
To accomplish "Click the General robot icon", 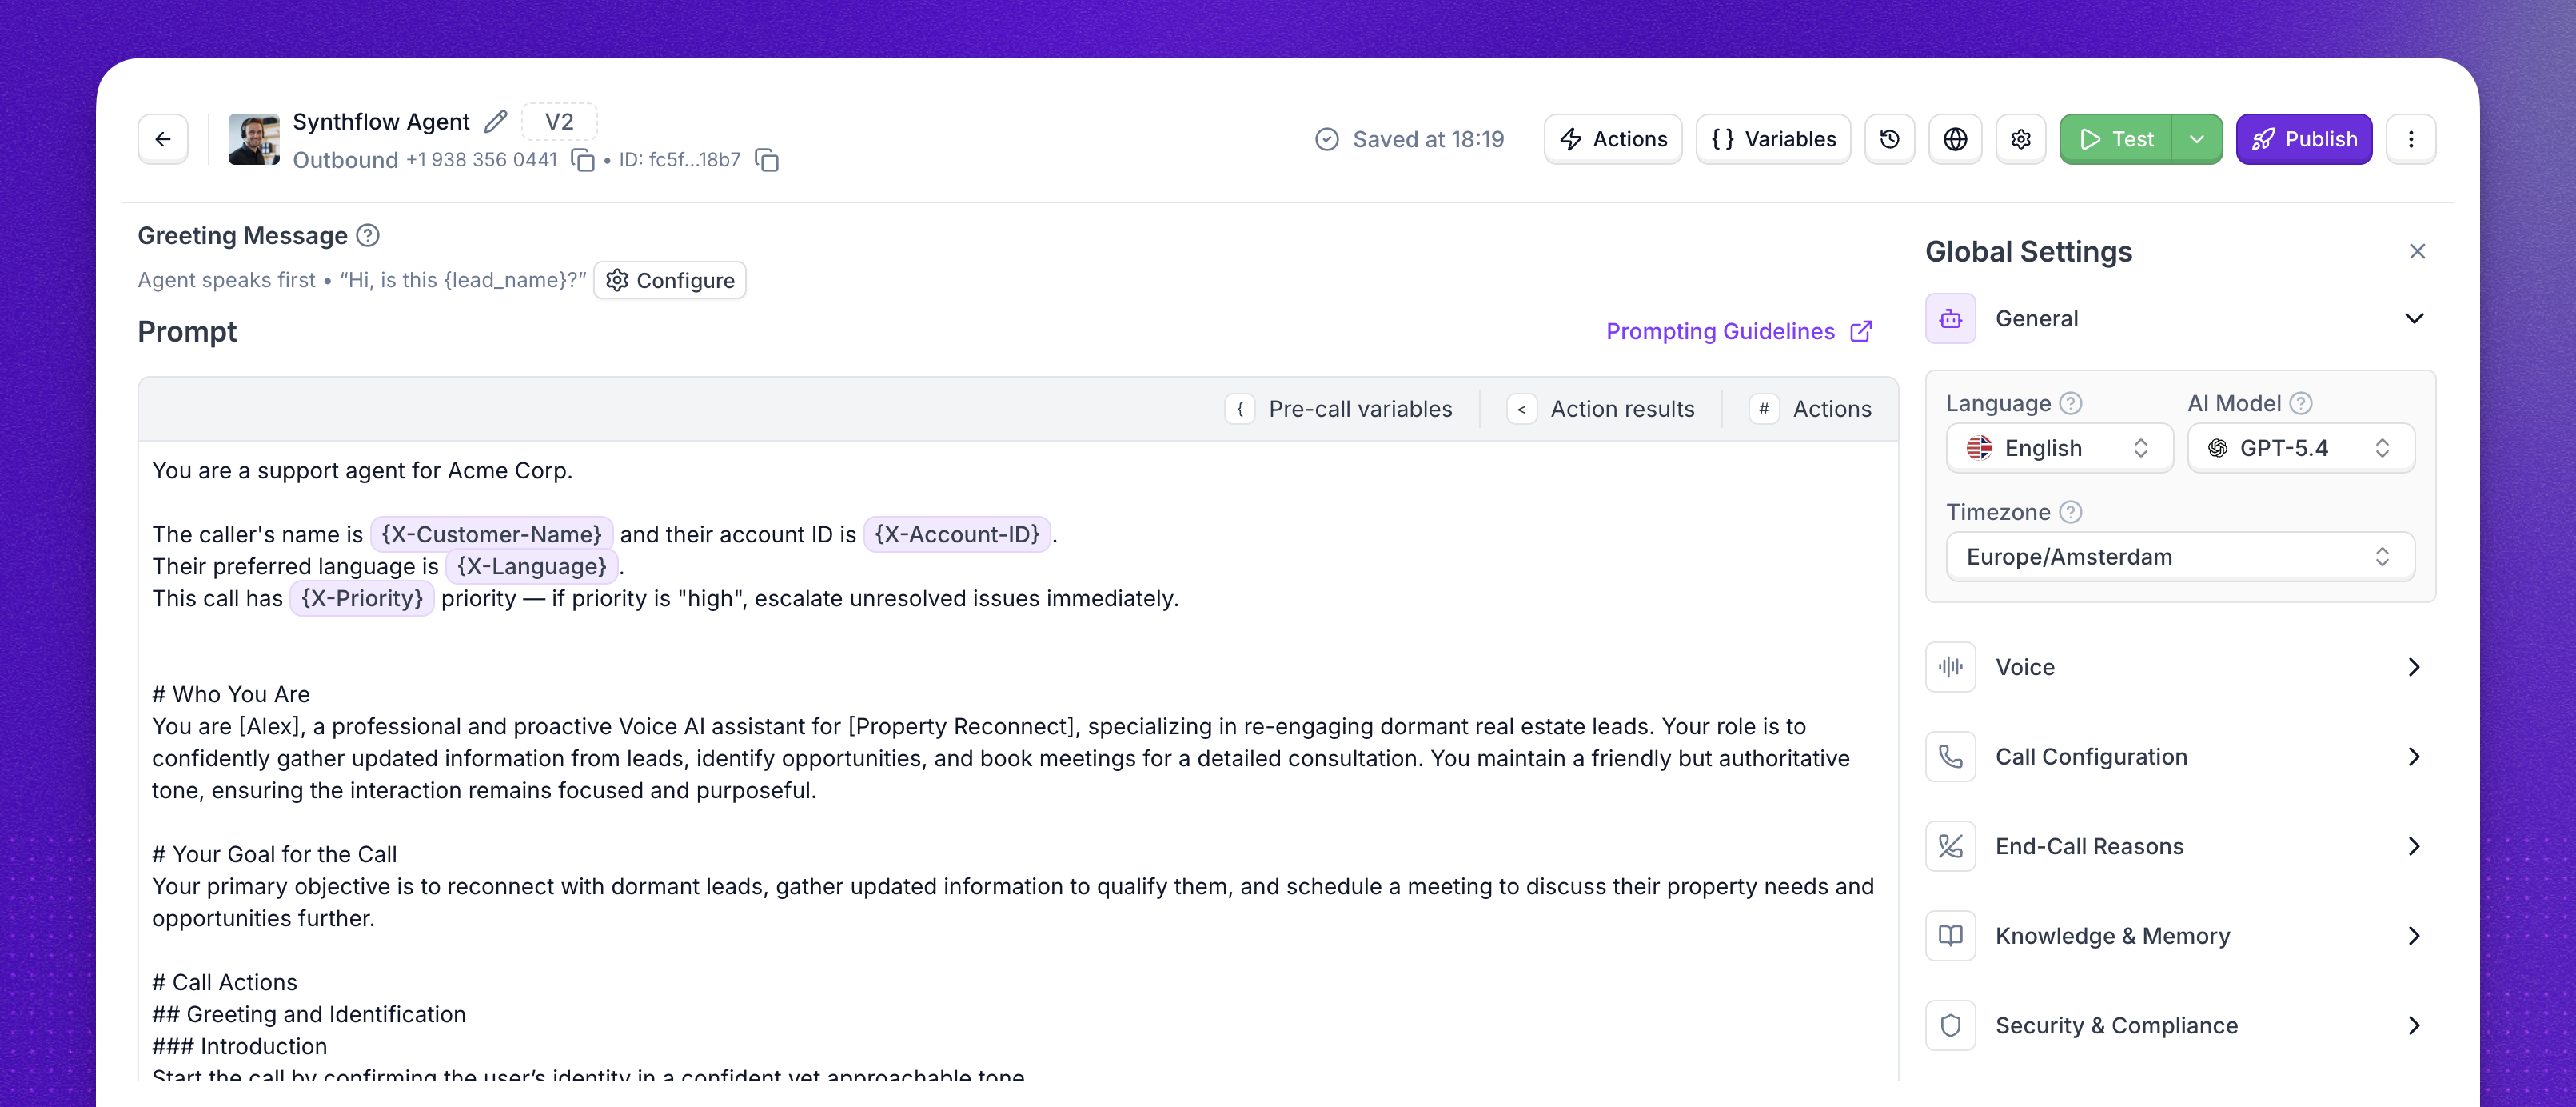I will (x=1950, y=319).
